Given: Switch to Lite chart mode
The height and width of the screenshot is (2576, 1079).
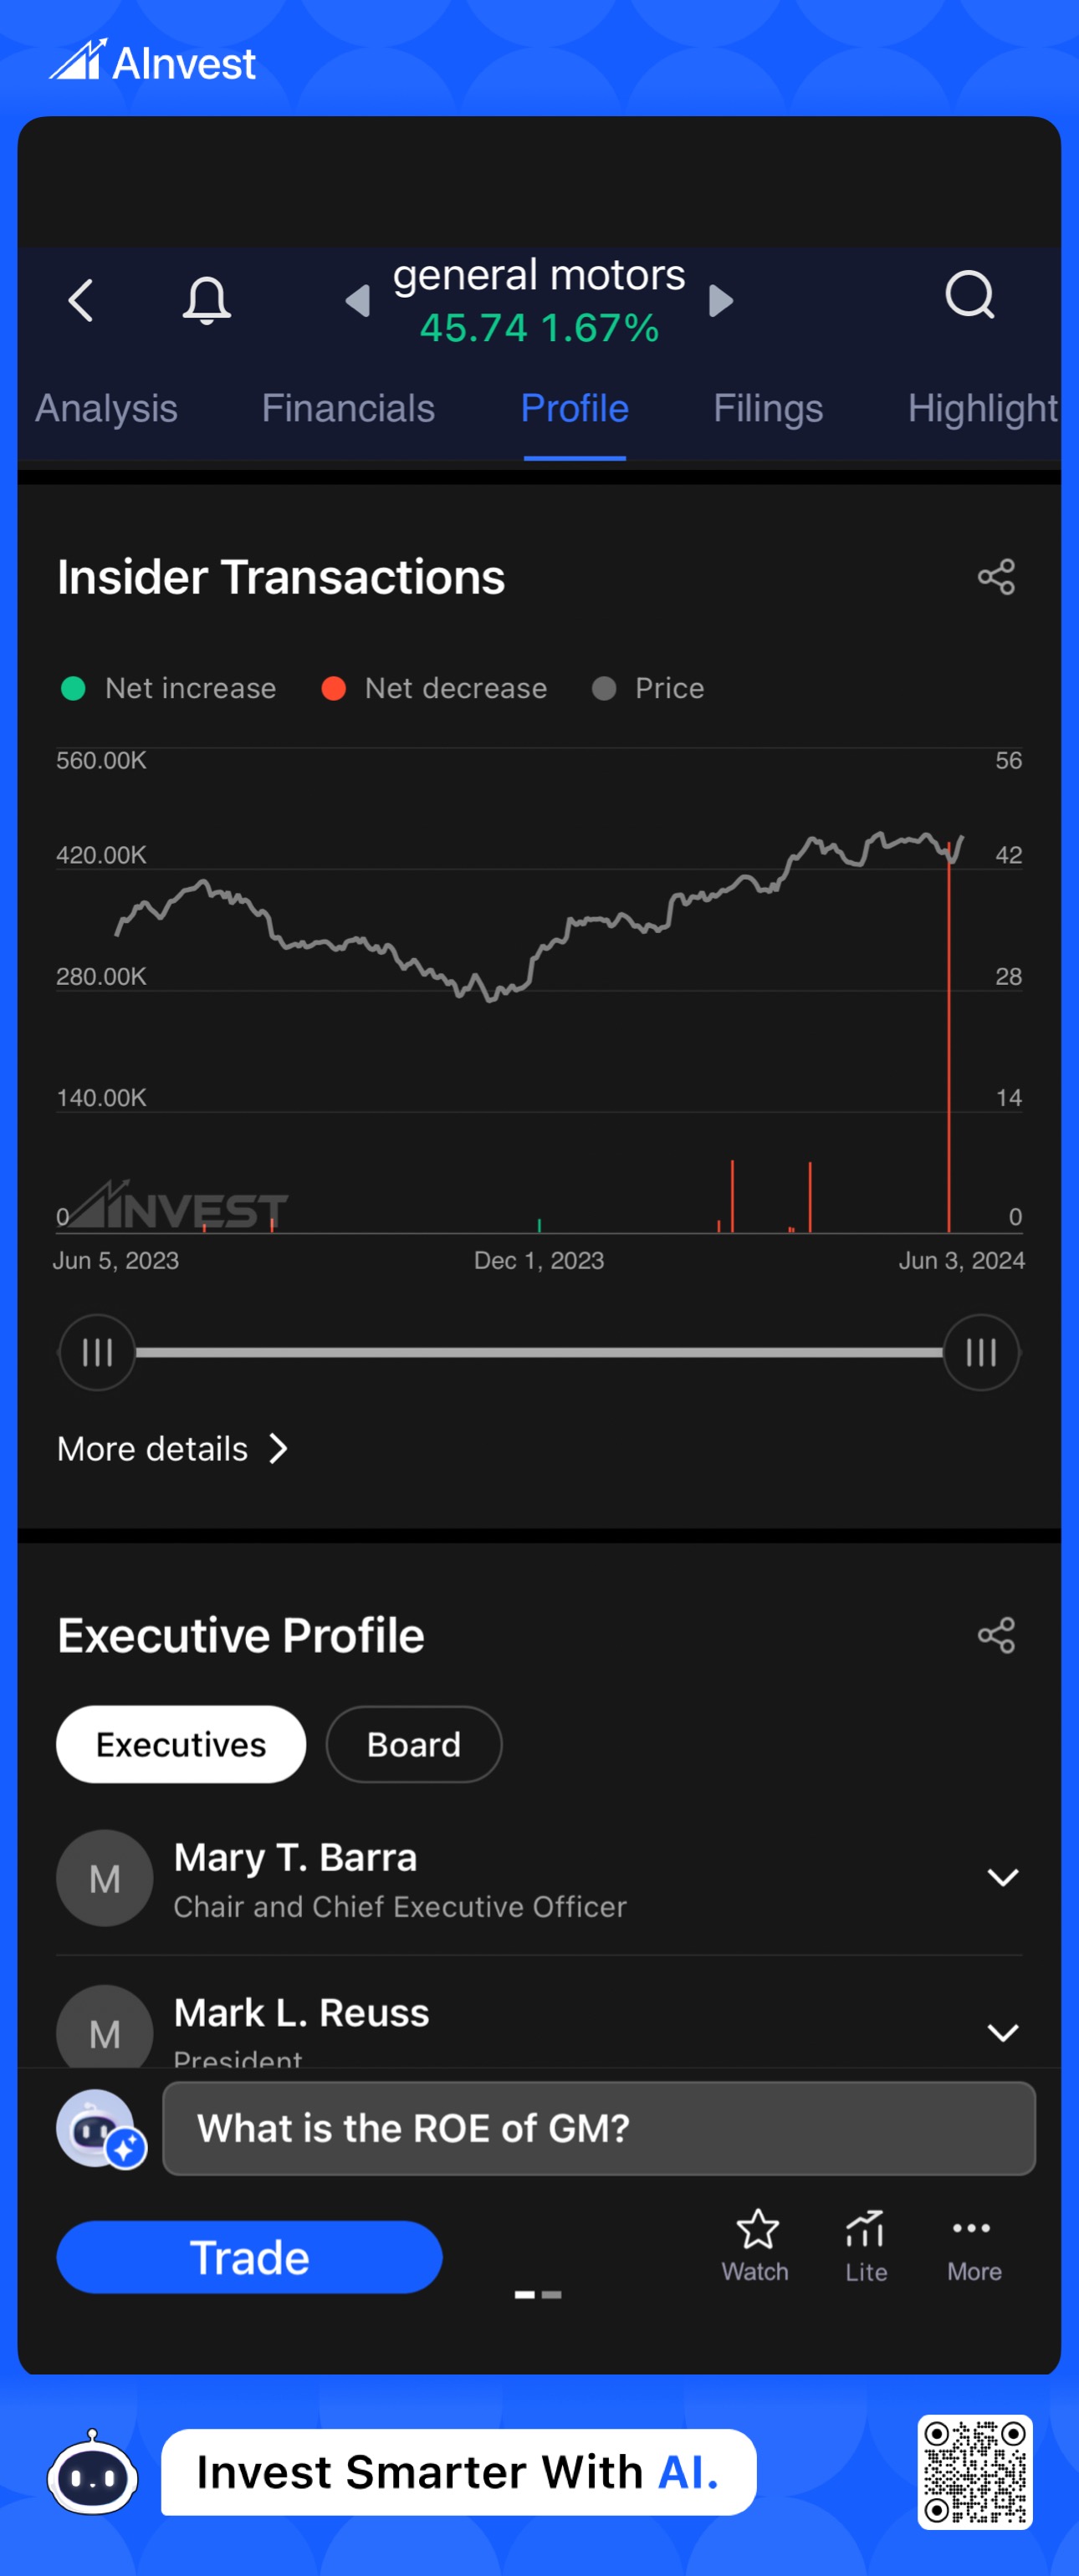Looking at the screenshot, I should tap(866, 2245).
